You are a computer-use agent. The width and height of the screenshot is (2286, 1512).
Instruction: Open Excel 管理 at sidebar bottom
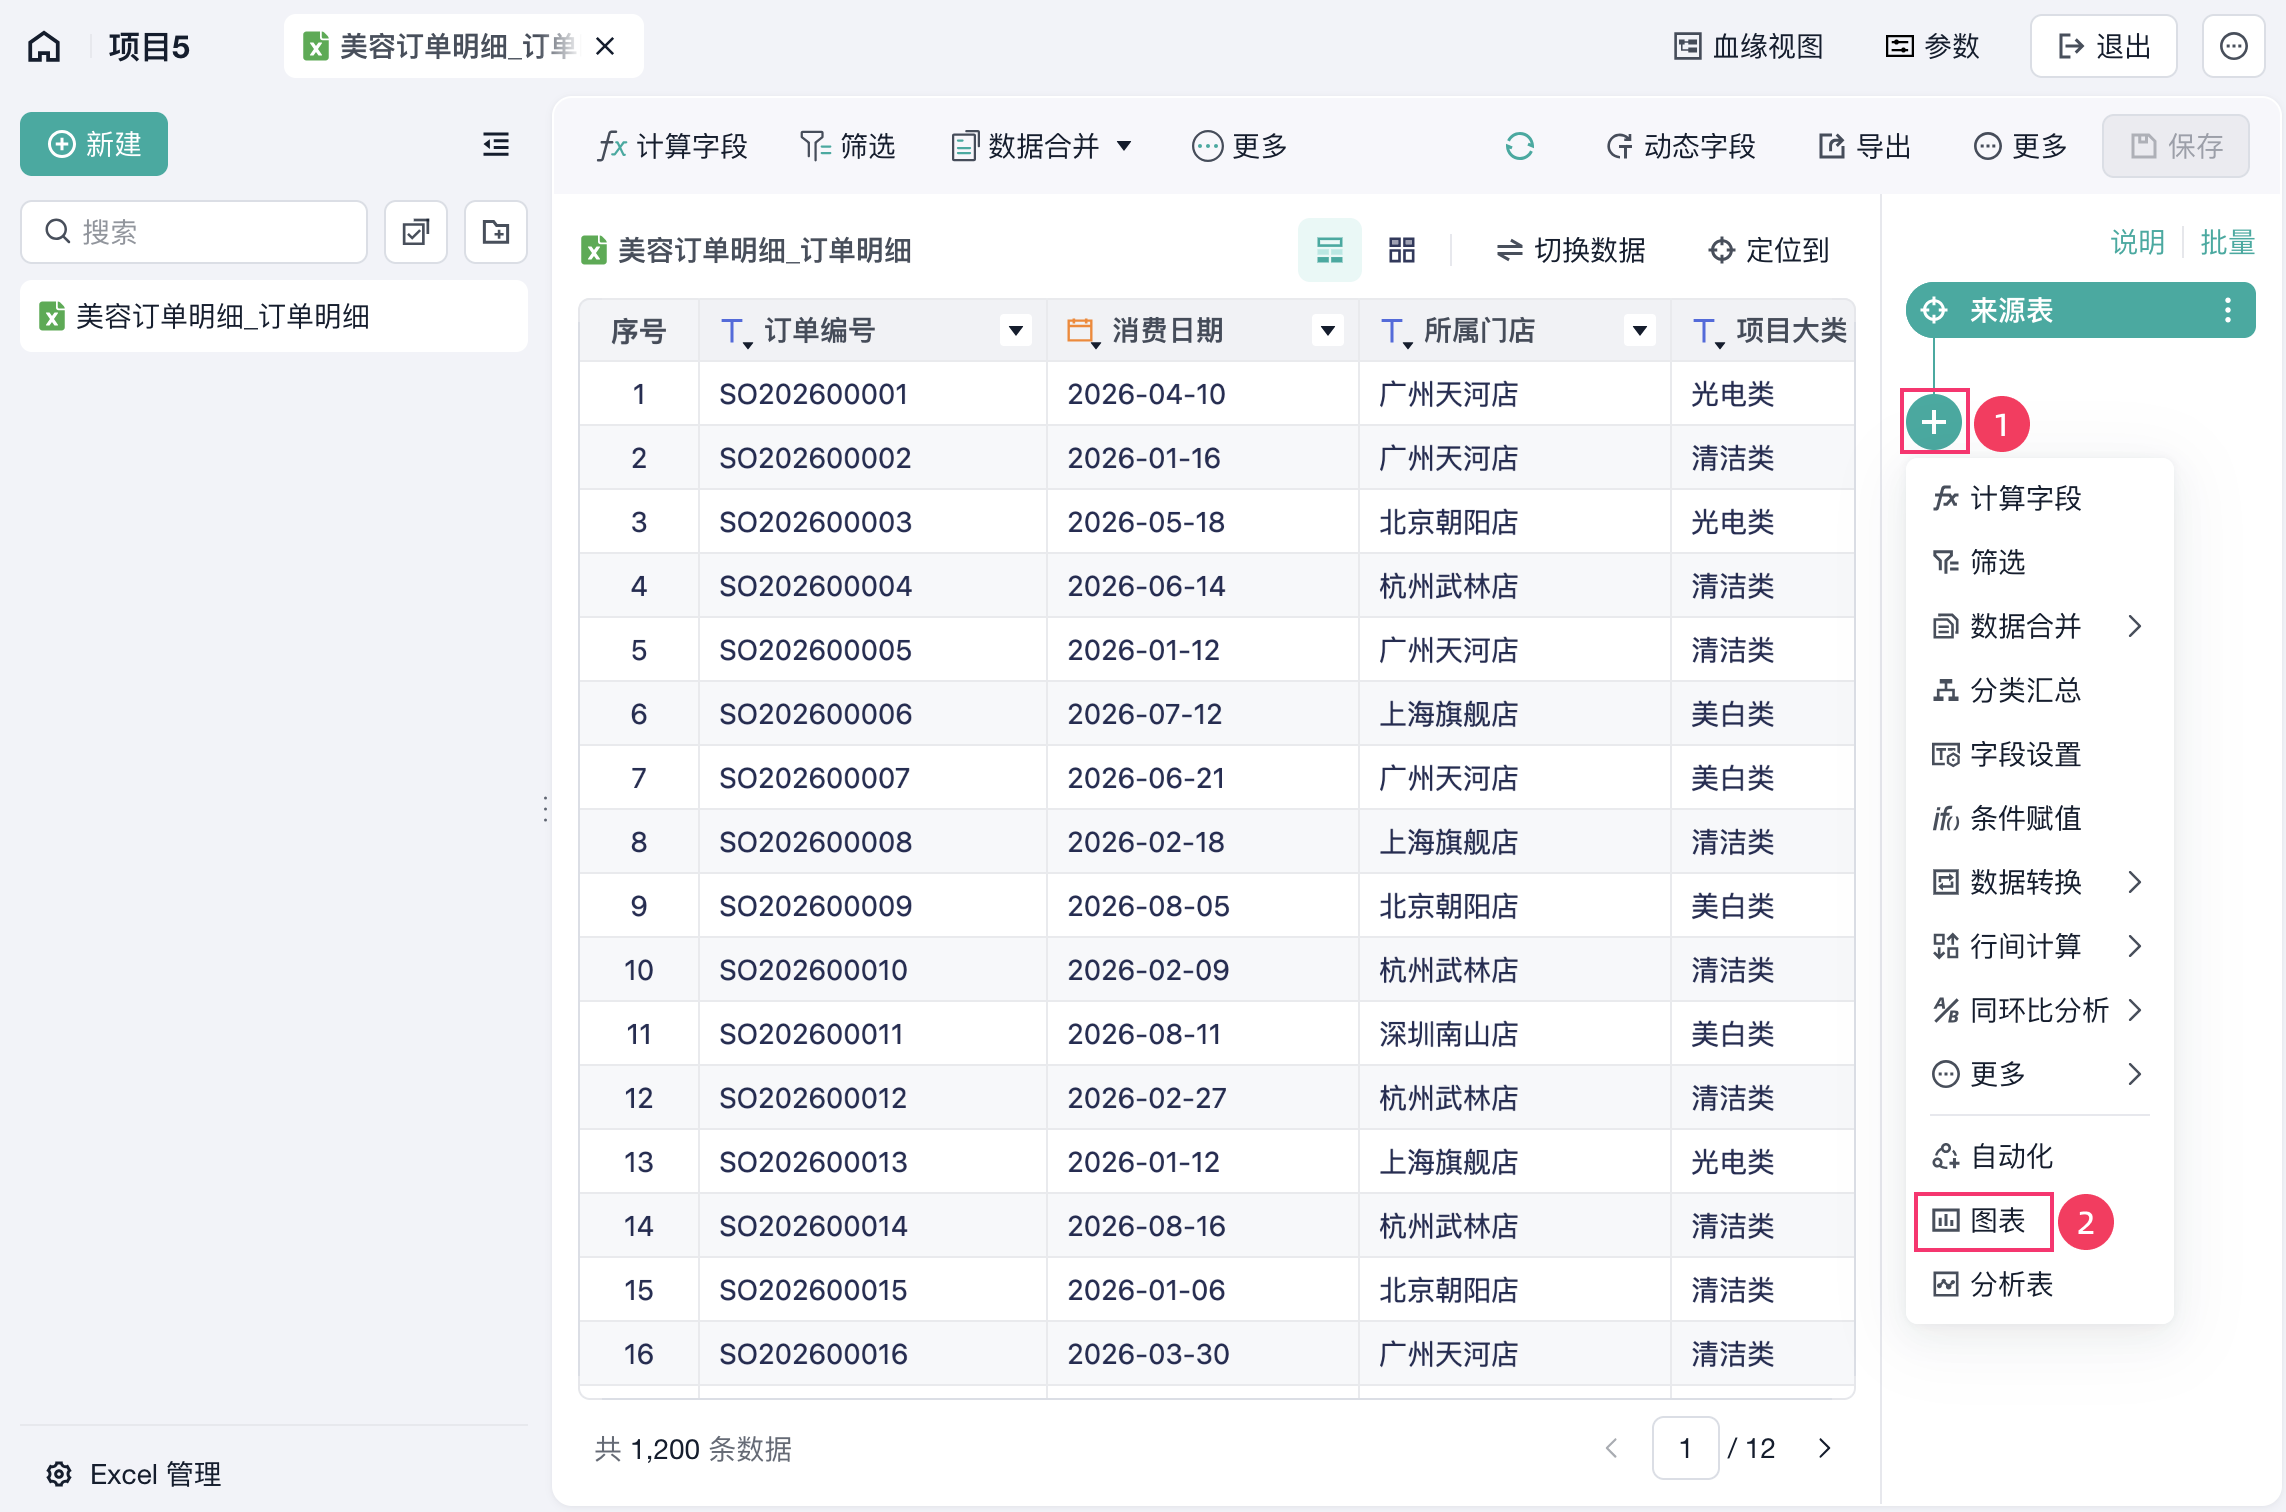[x=134, y=1474]
